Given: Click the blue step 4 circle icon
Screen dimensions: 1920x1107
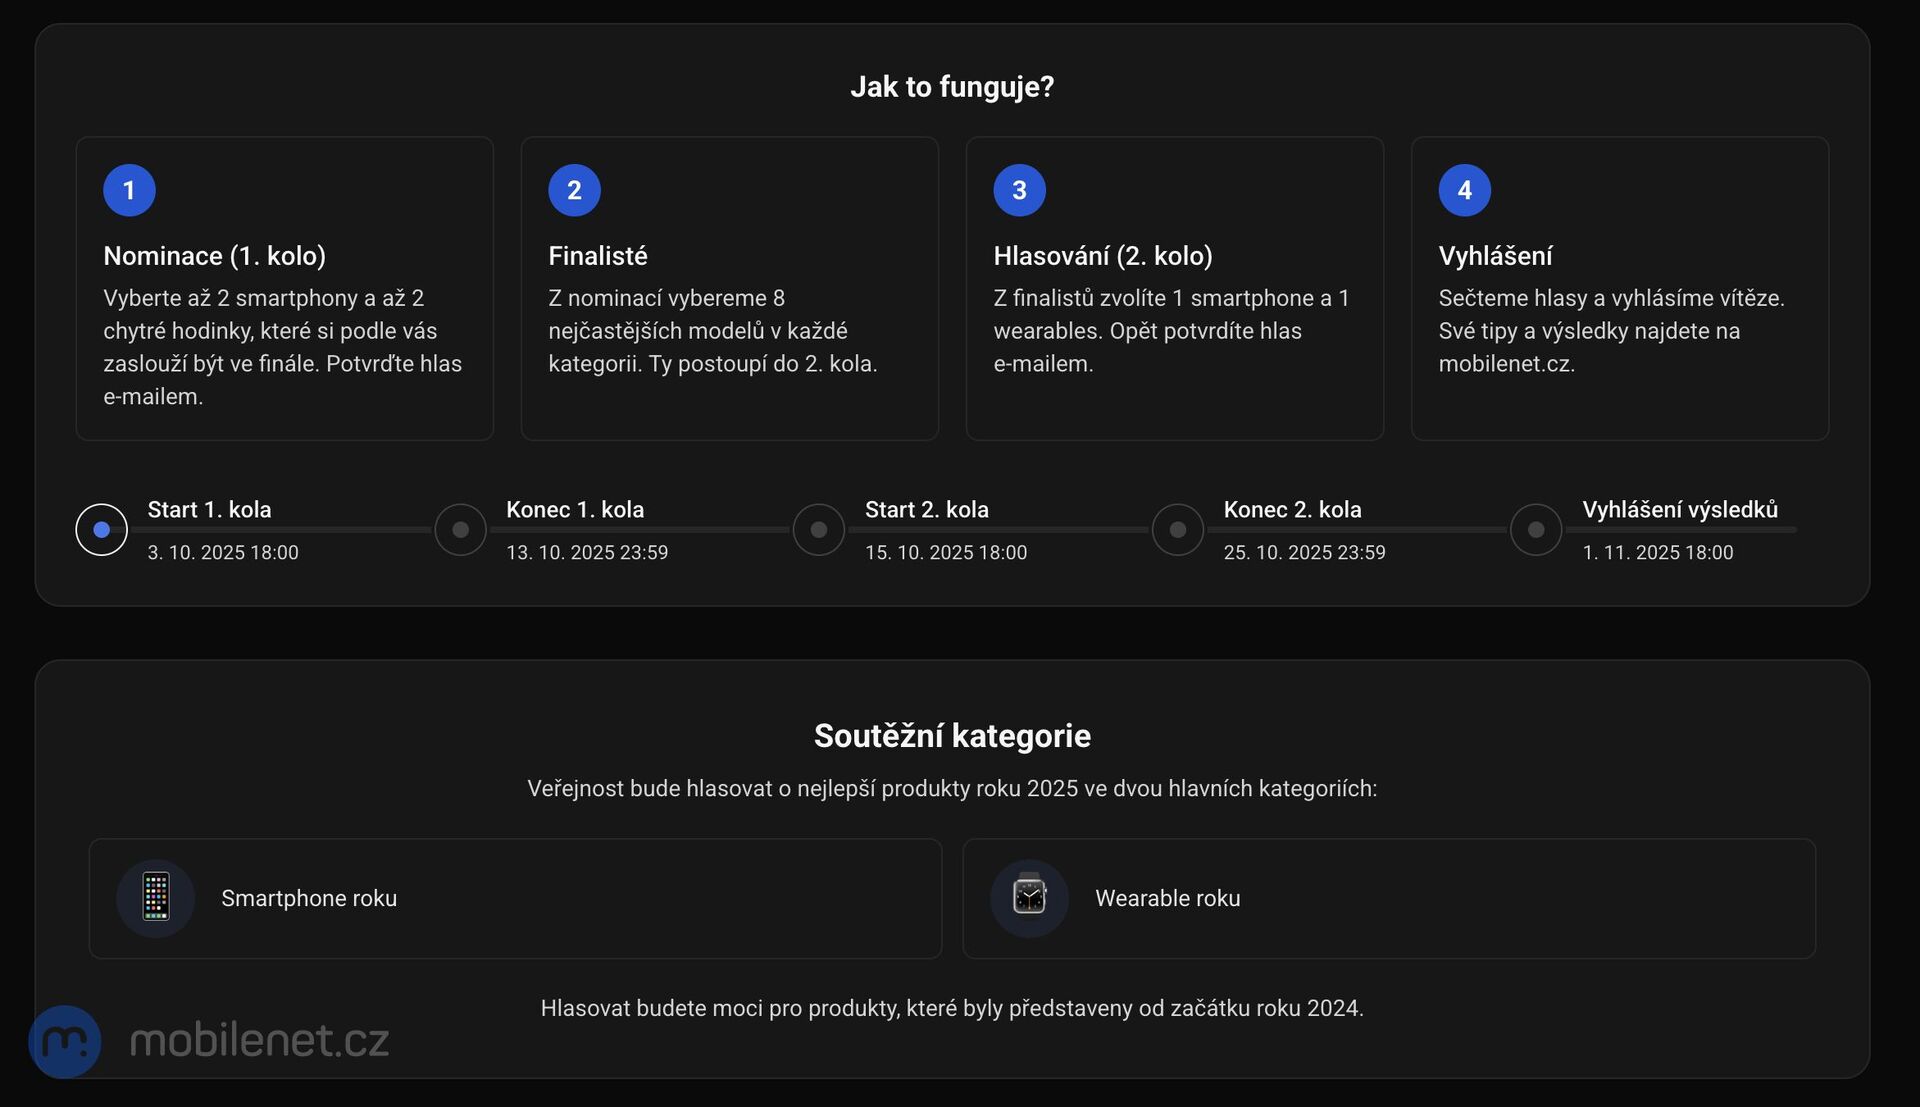Looking at the screenshot, I should 1464,190.
